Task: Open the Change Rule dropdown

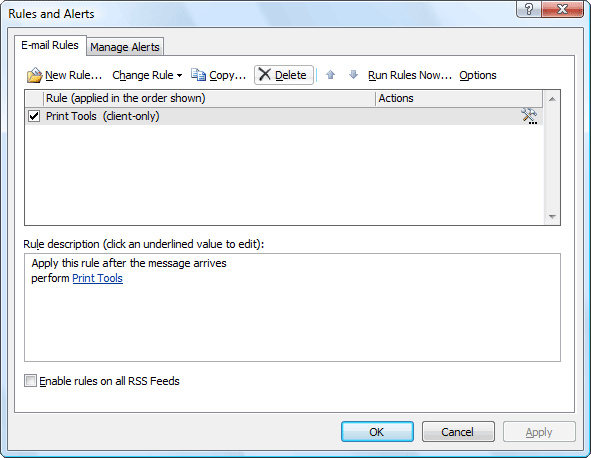Action: 147,75
